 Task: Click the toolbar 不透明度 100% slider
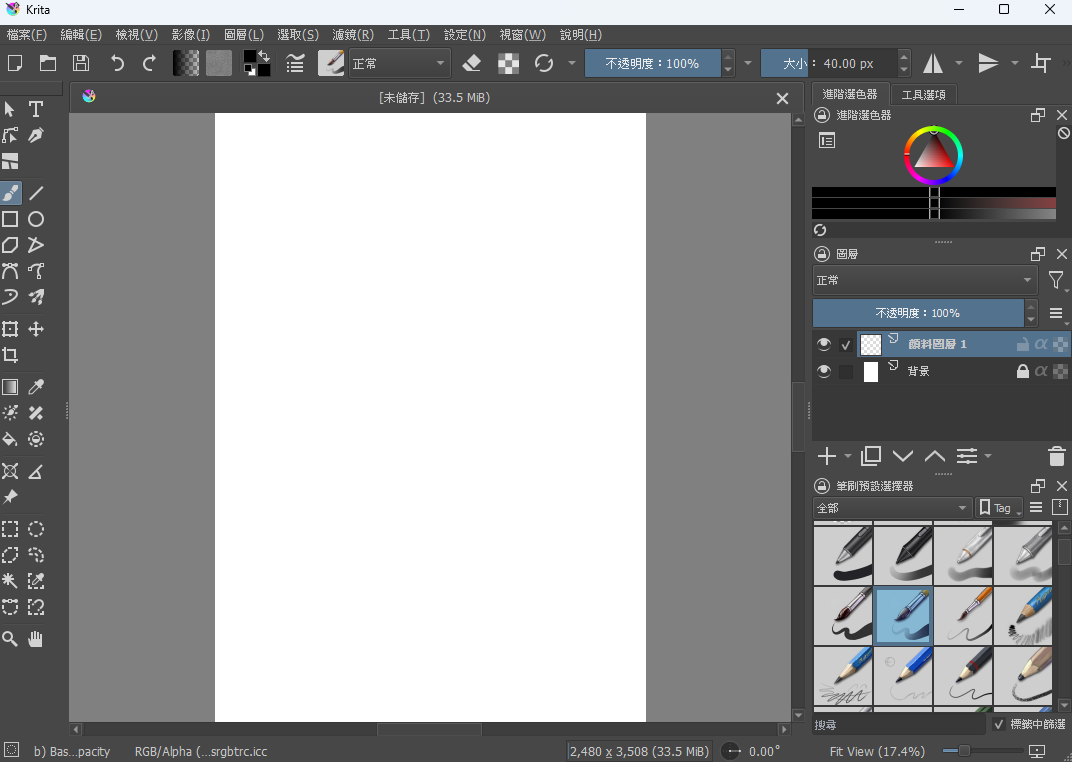click(x=652, y=64)
